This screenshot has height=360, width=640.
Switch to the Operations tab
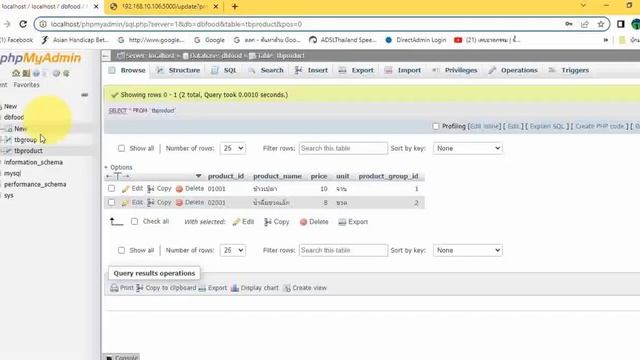513,70
